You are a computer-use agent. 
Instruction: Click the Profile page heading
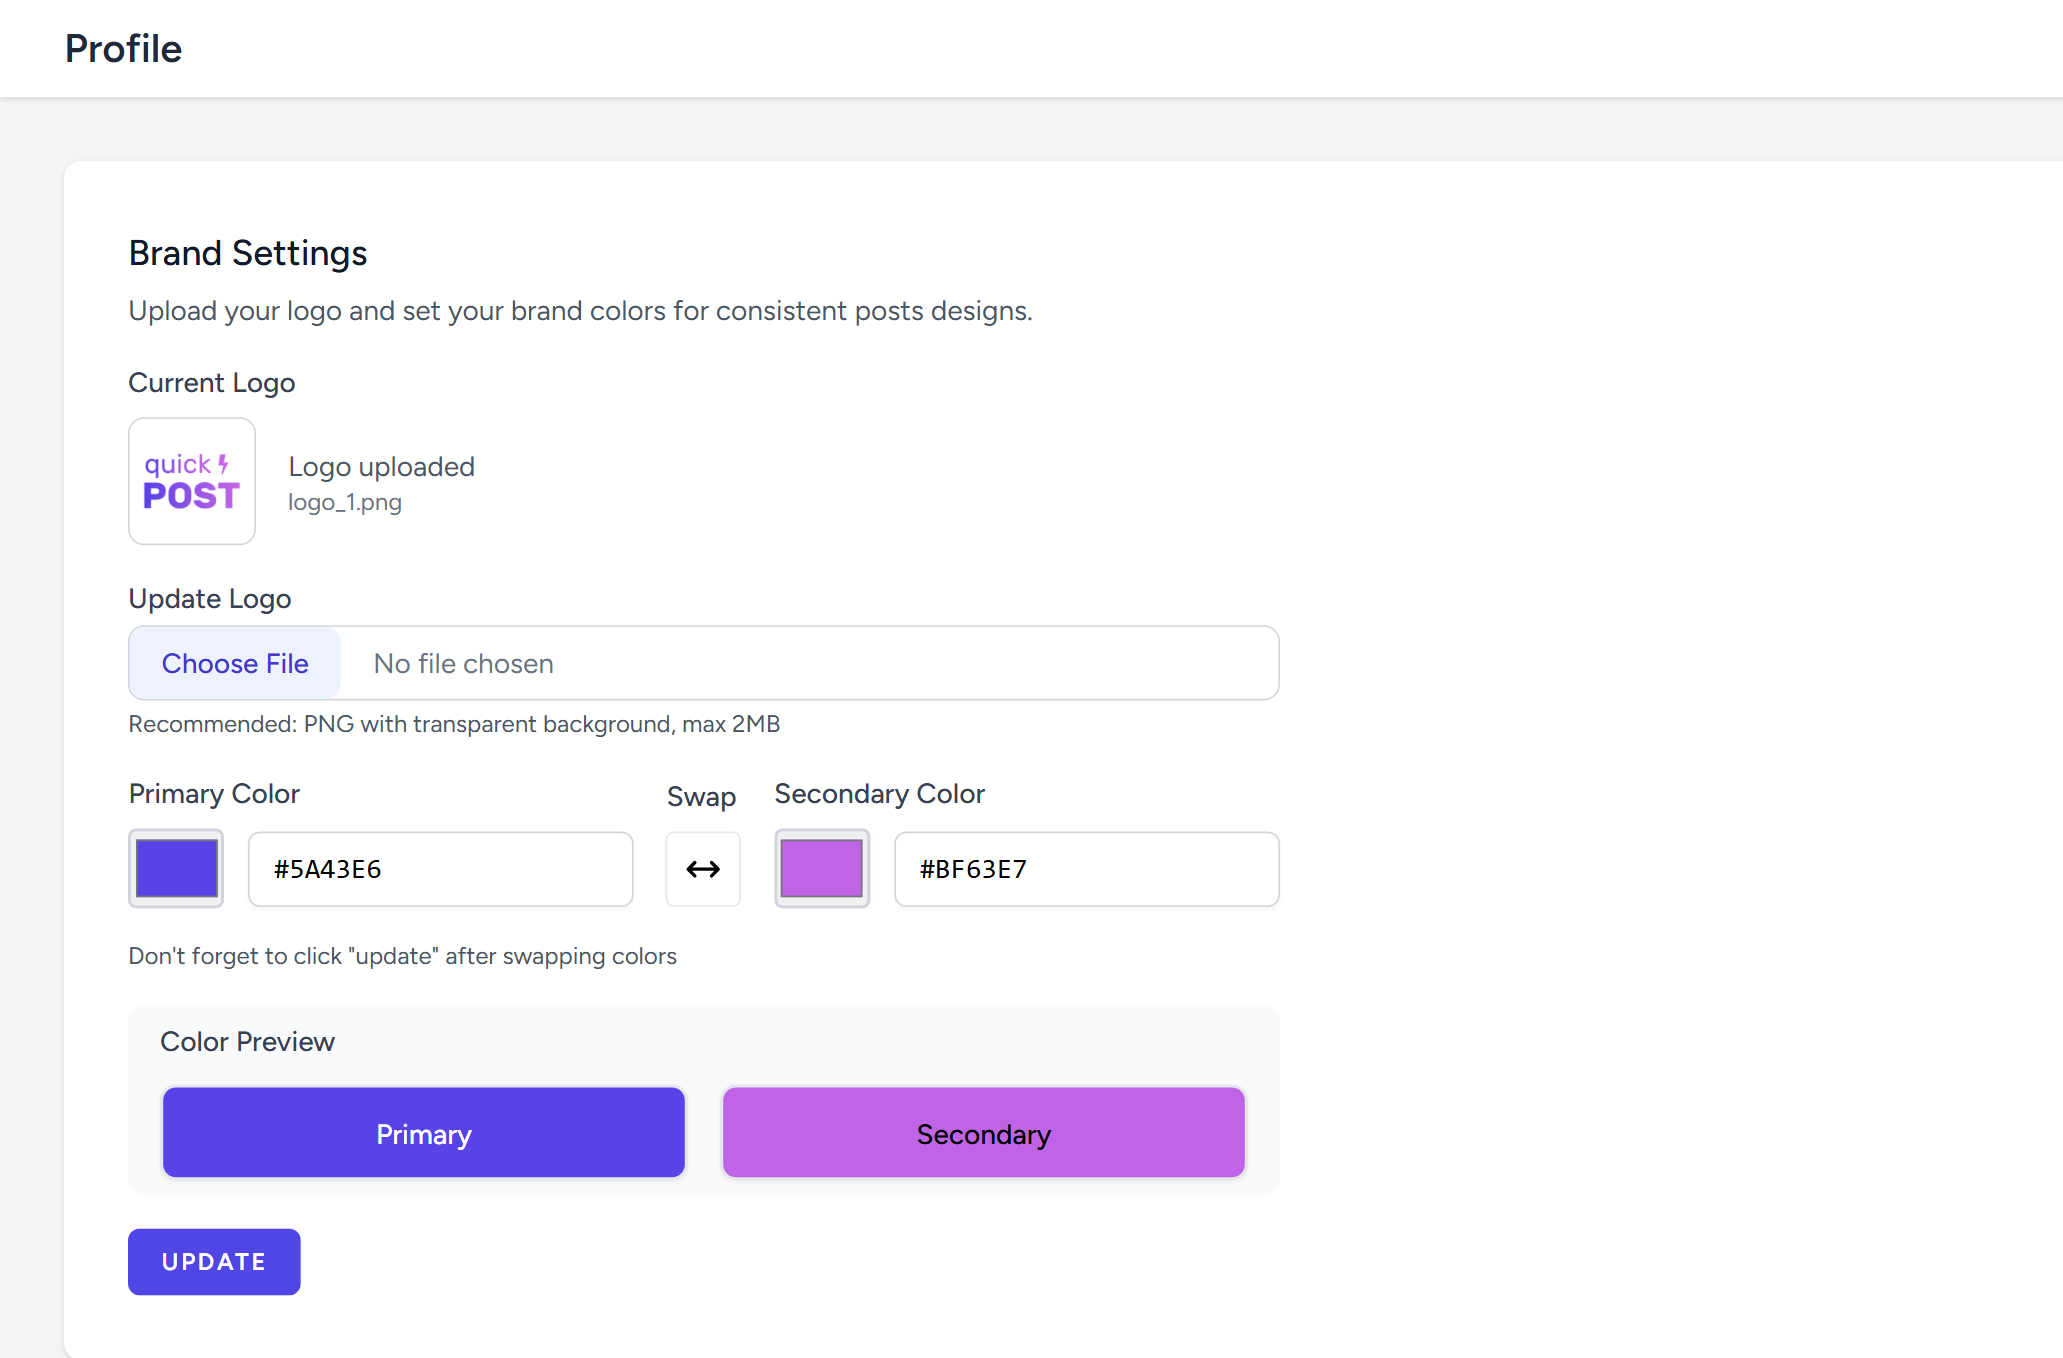pyautogui.click(x=123, y=49)
